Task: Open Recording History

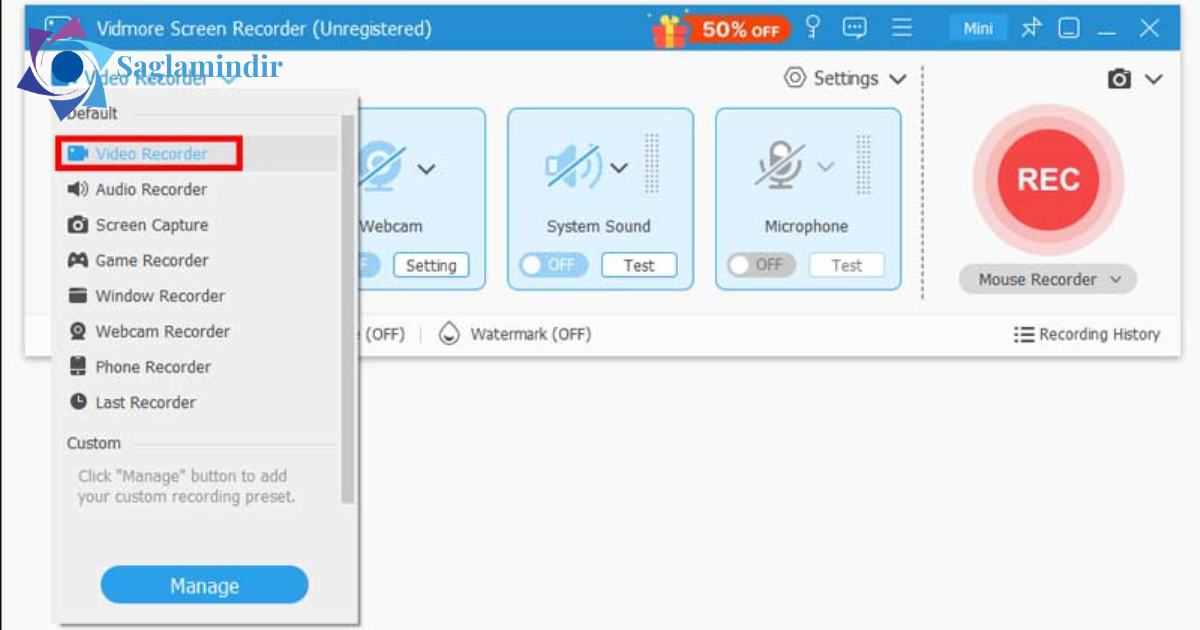Action: (x=1087, y=335)
